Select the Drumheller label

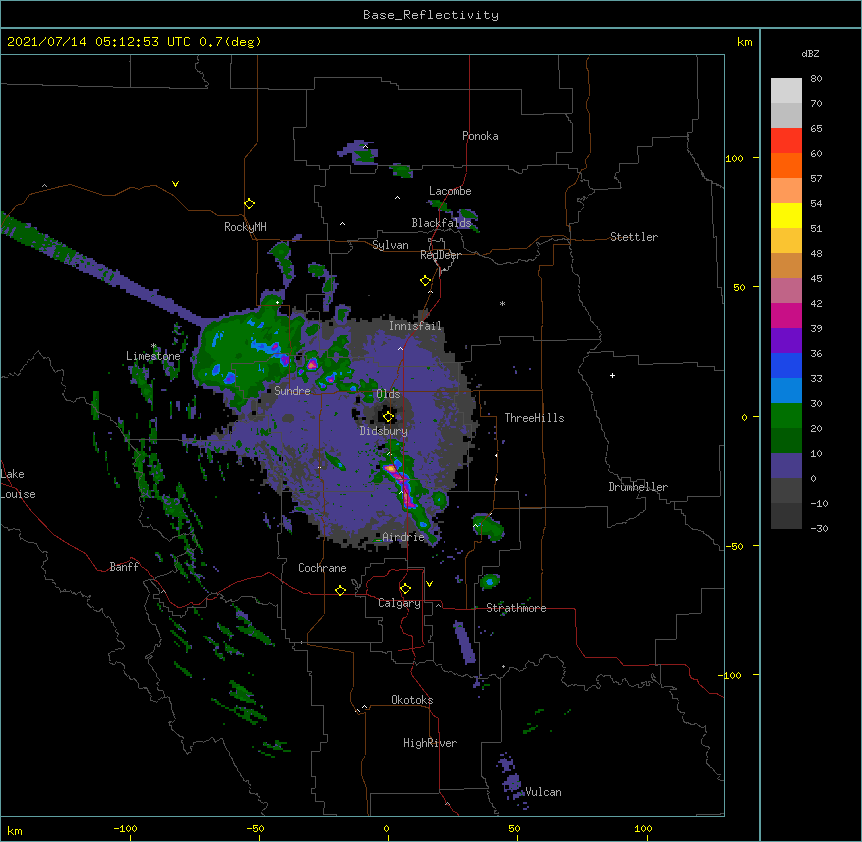point(638,487)
